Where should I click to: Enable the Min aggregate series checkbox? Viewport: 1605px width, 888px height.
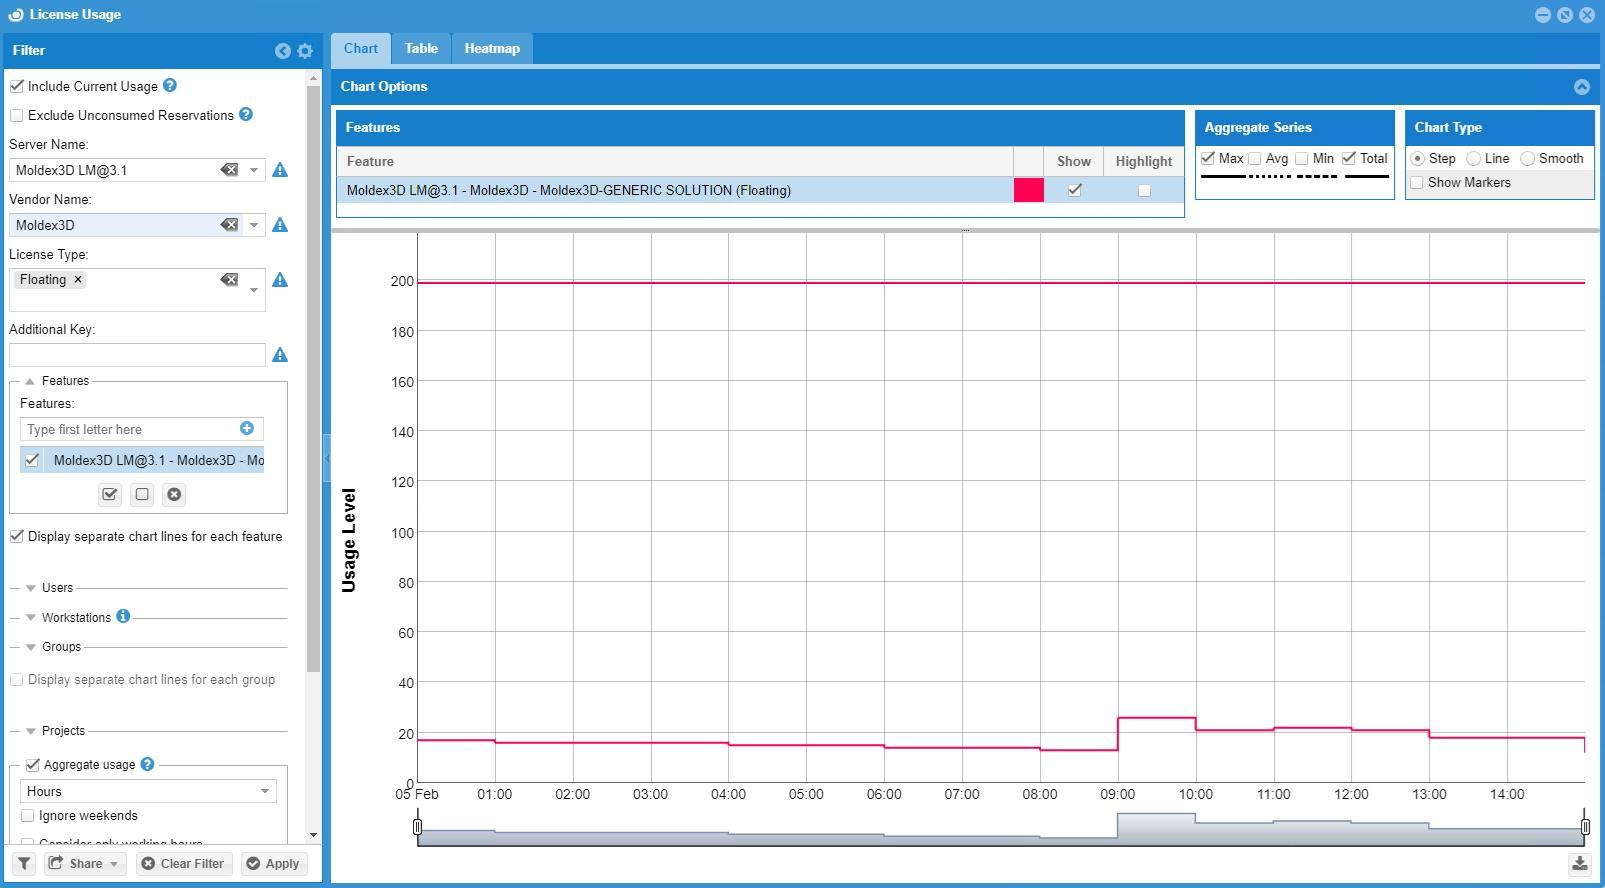pyautogui.click(x=1301, y=158)
